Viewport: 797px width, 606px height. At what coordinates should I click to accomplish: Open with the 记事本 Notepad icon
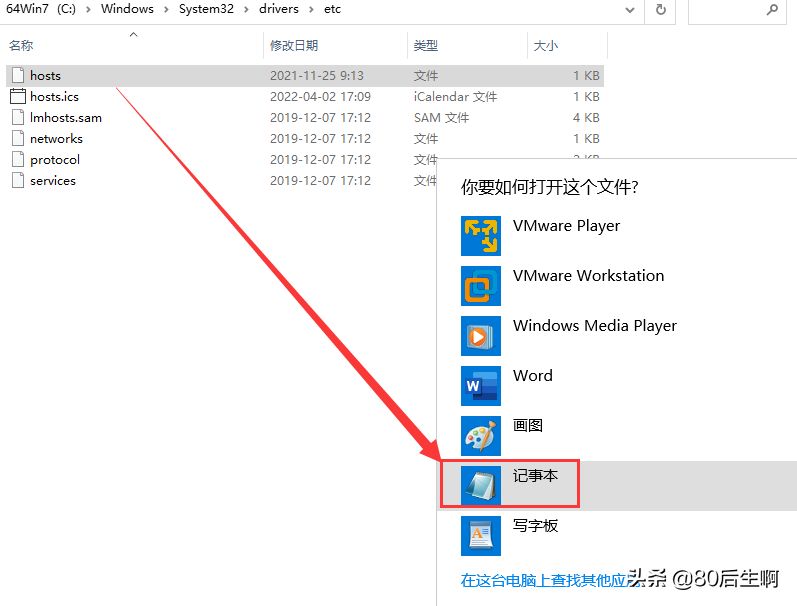click(480, 486)
